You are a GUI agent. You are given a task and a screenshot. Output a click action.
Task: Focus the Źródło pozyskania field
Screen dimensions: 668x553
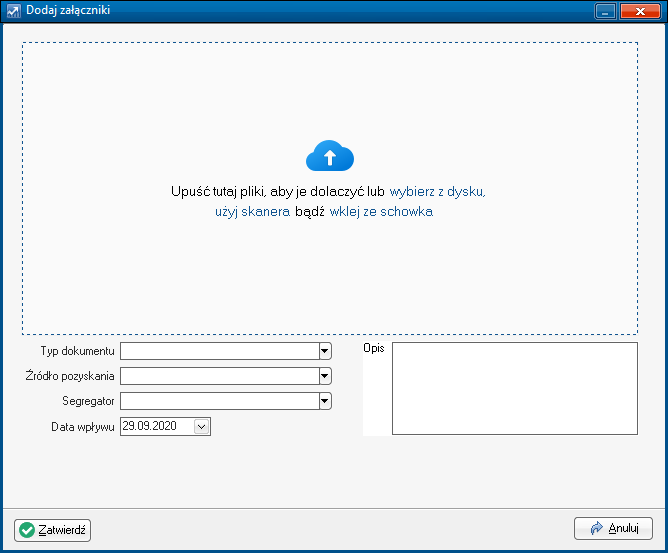pyautogui.click(x=220, y=376)
